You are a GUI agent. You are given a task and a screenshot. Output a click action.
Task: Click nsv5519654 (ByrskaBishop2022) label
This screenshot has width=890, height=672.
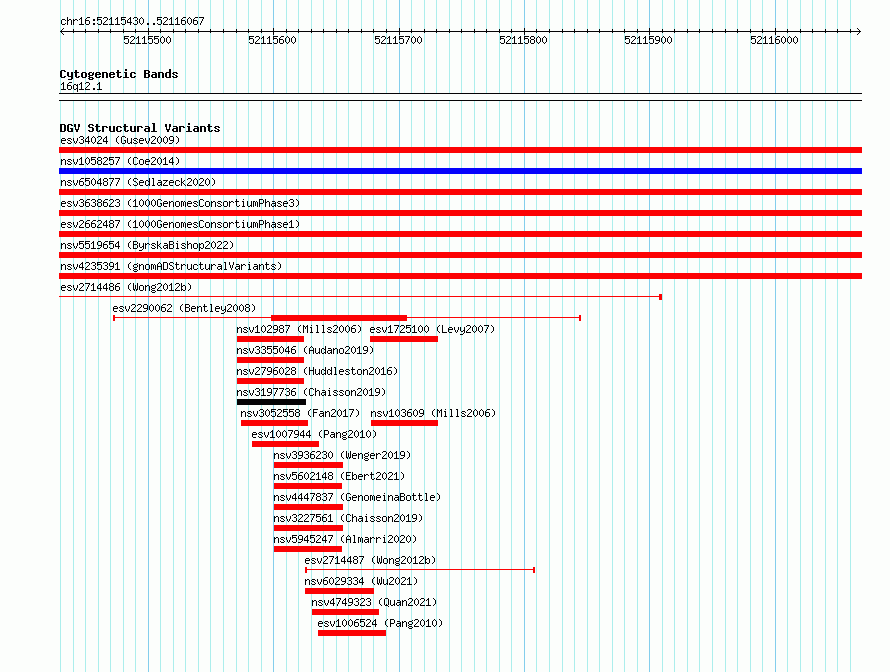[147, 245]
